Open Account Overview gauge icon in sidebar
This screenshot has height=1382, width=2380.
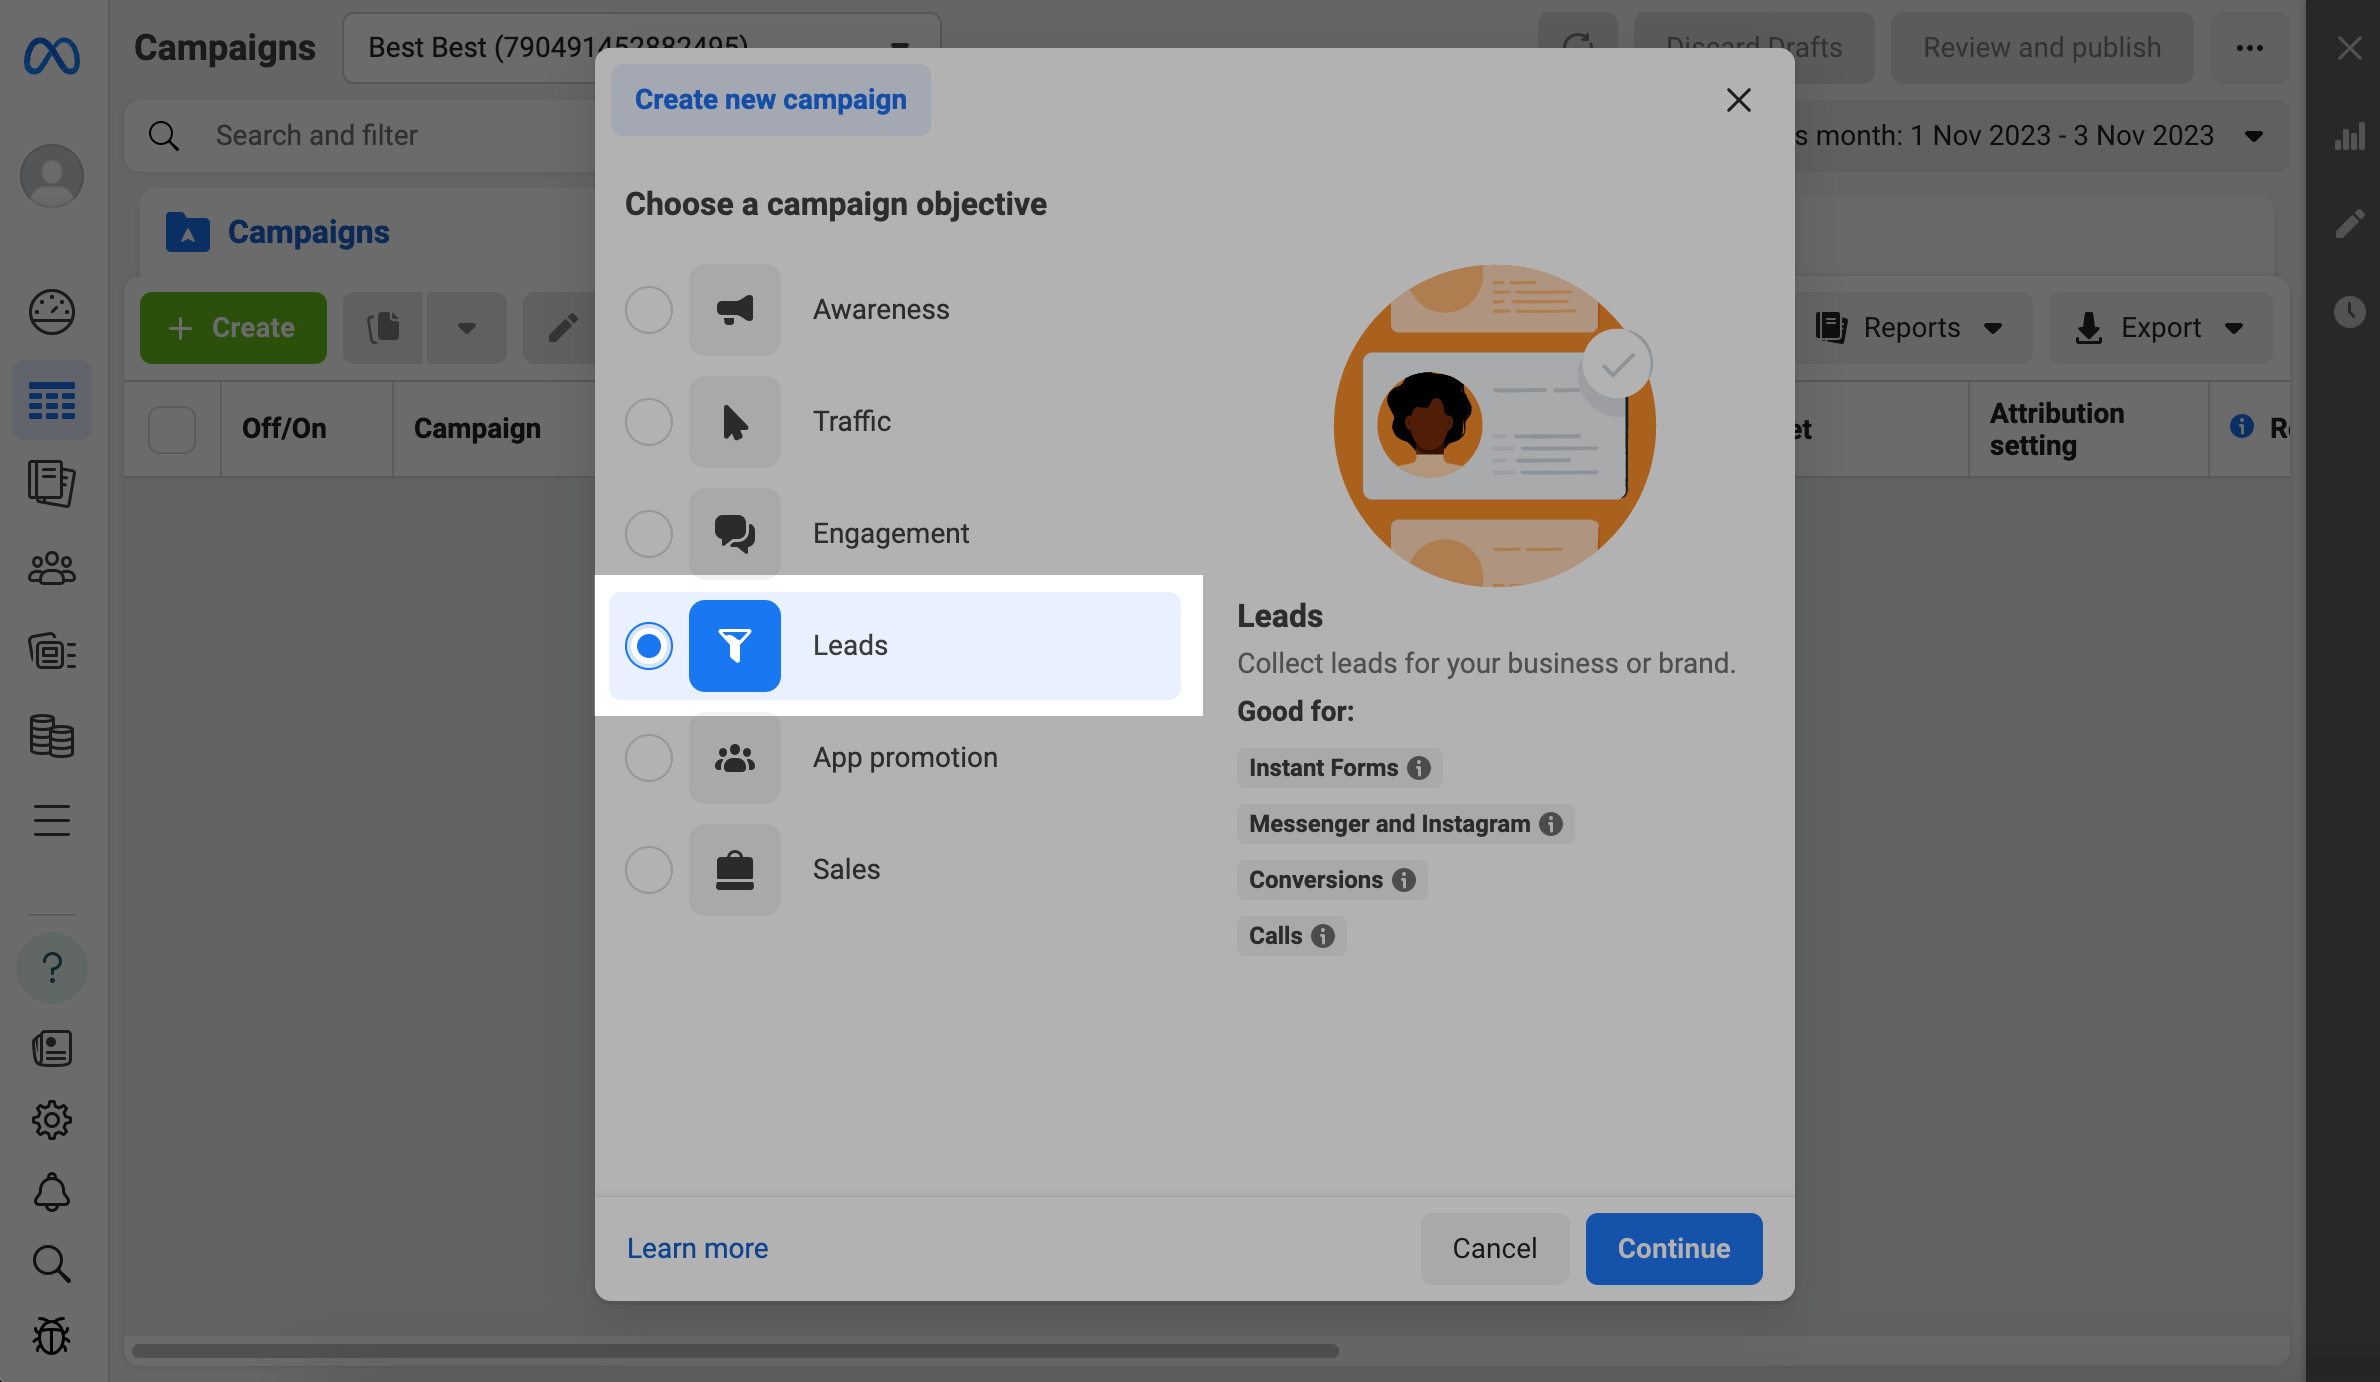[x=52, y=312]
